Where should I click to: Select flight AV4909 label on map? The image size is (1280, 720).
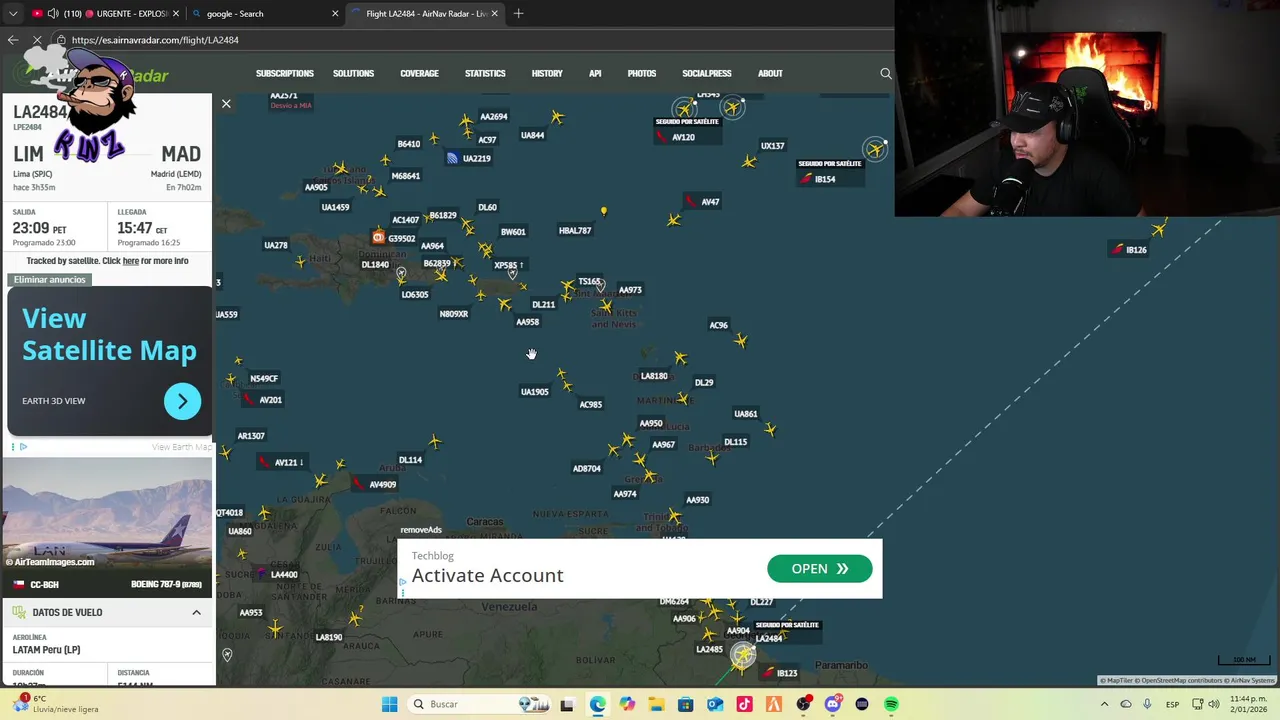point(375,484)
